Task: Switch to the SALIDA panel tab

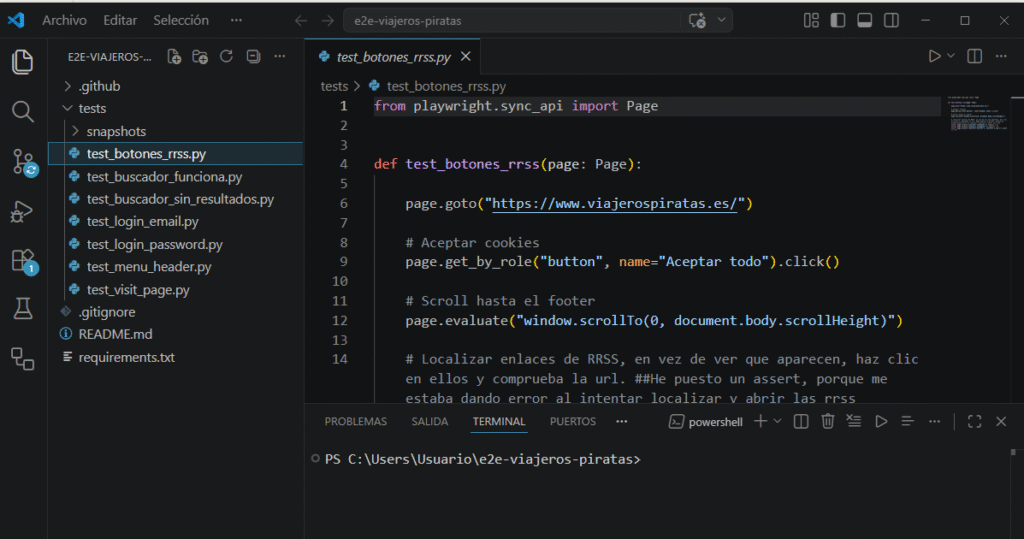Action: tap(430, 421)
